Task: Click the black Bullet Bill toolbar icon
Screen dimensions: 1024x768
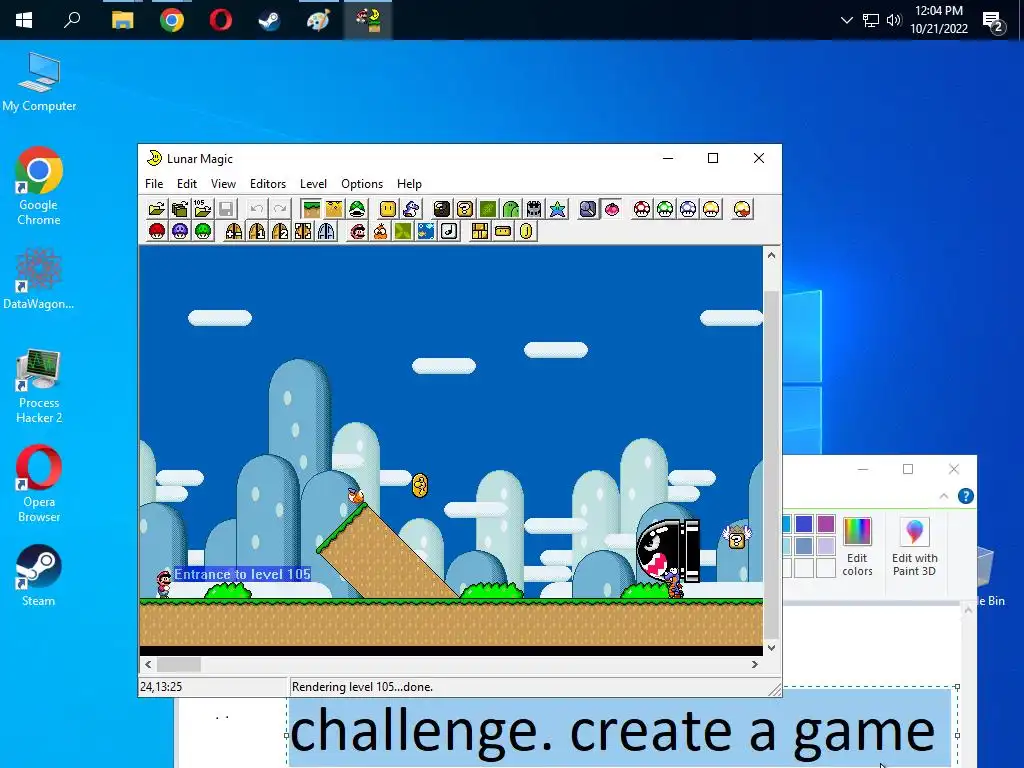Action: [x=442, y=209]
